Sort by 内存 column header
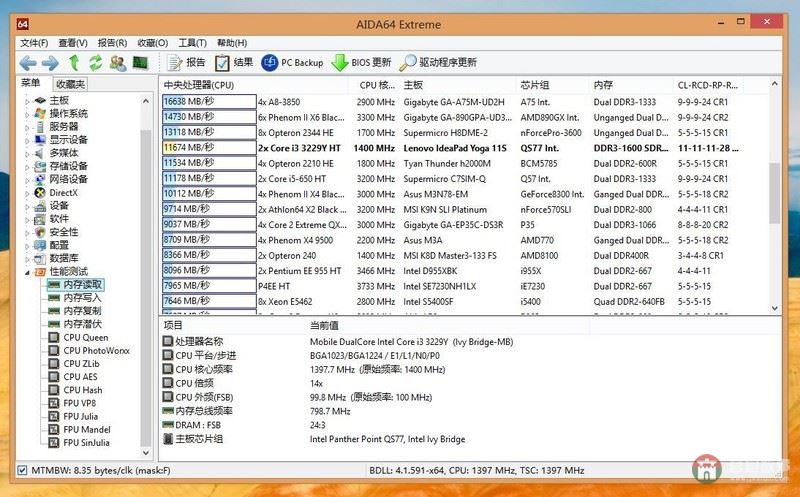 (632, 85)
